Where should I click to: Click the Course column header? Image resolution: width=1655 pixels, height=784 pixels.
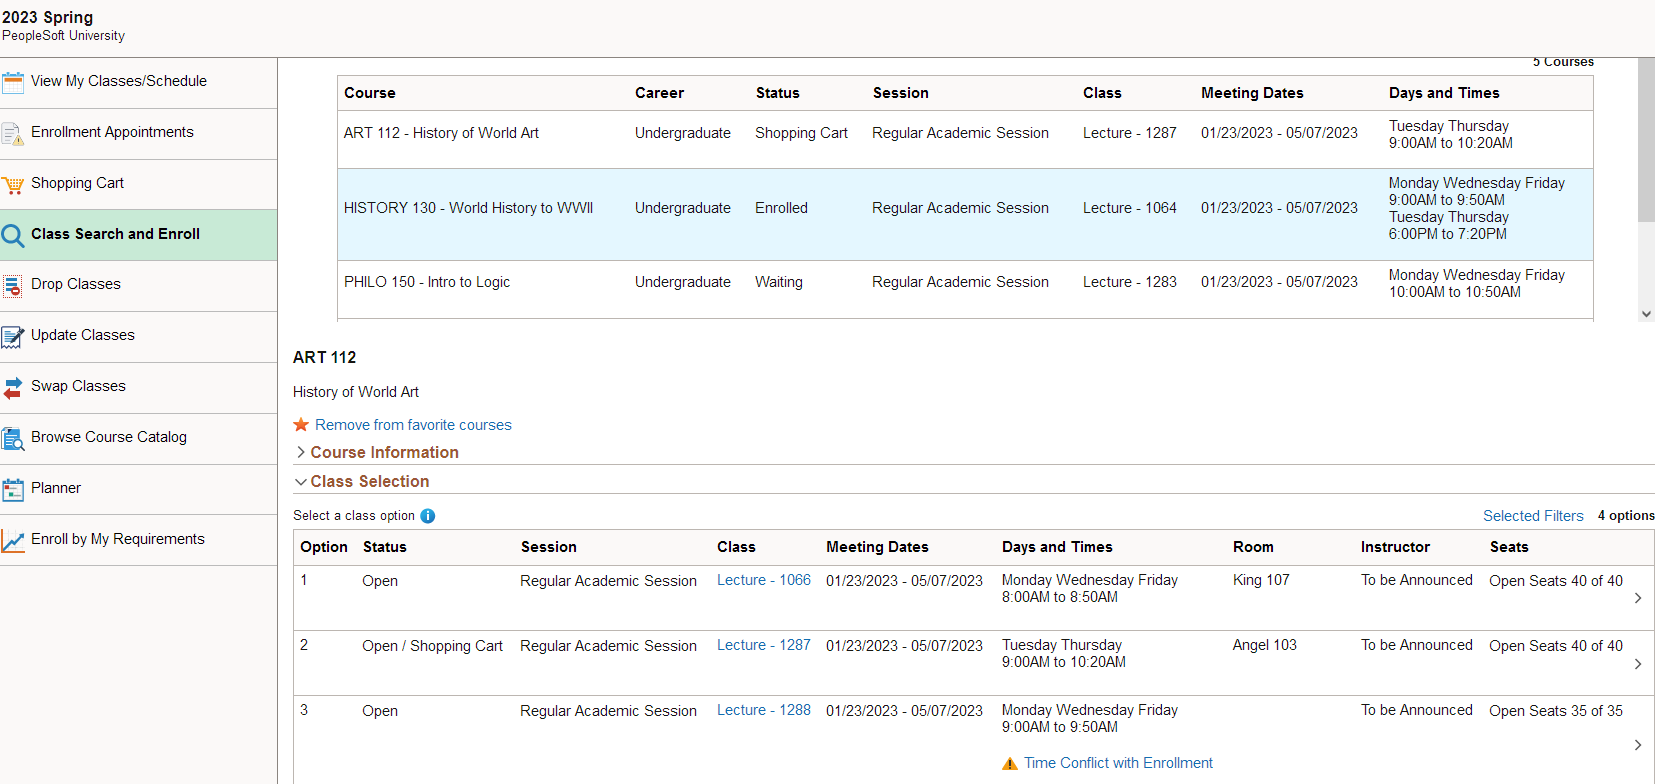click(370, 93)
